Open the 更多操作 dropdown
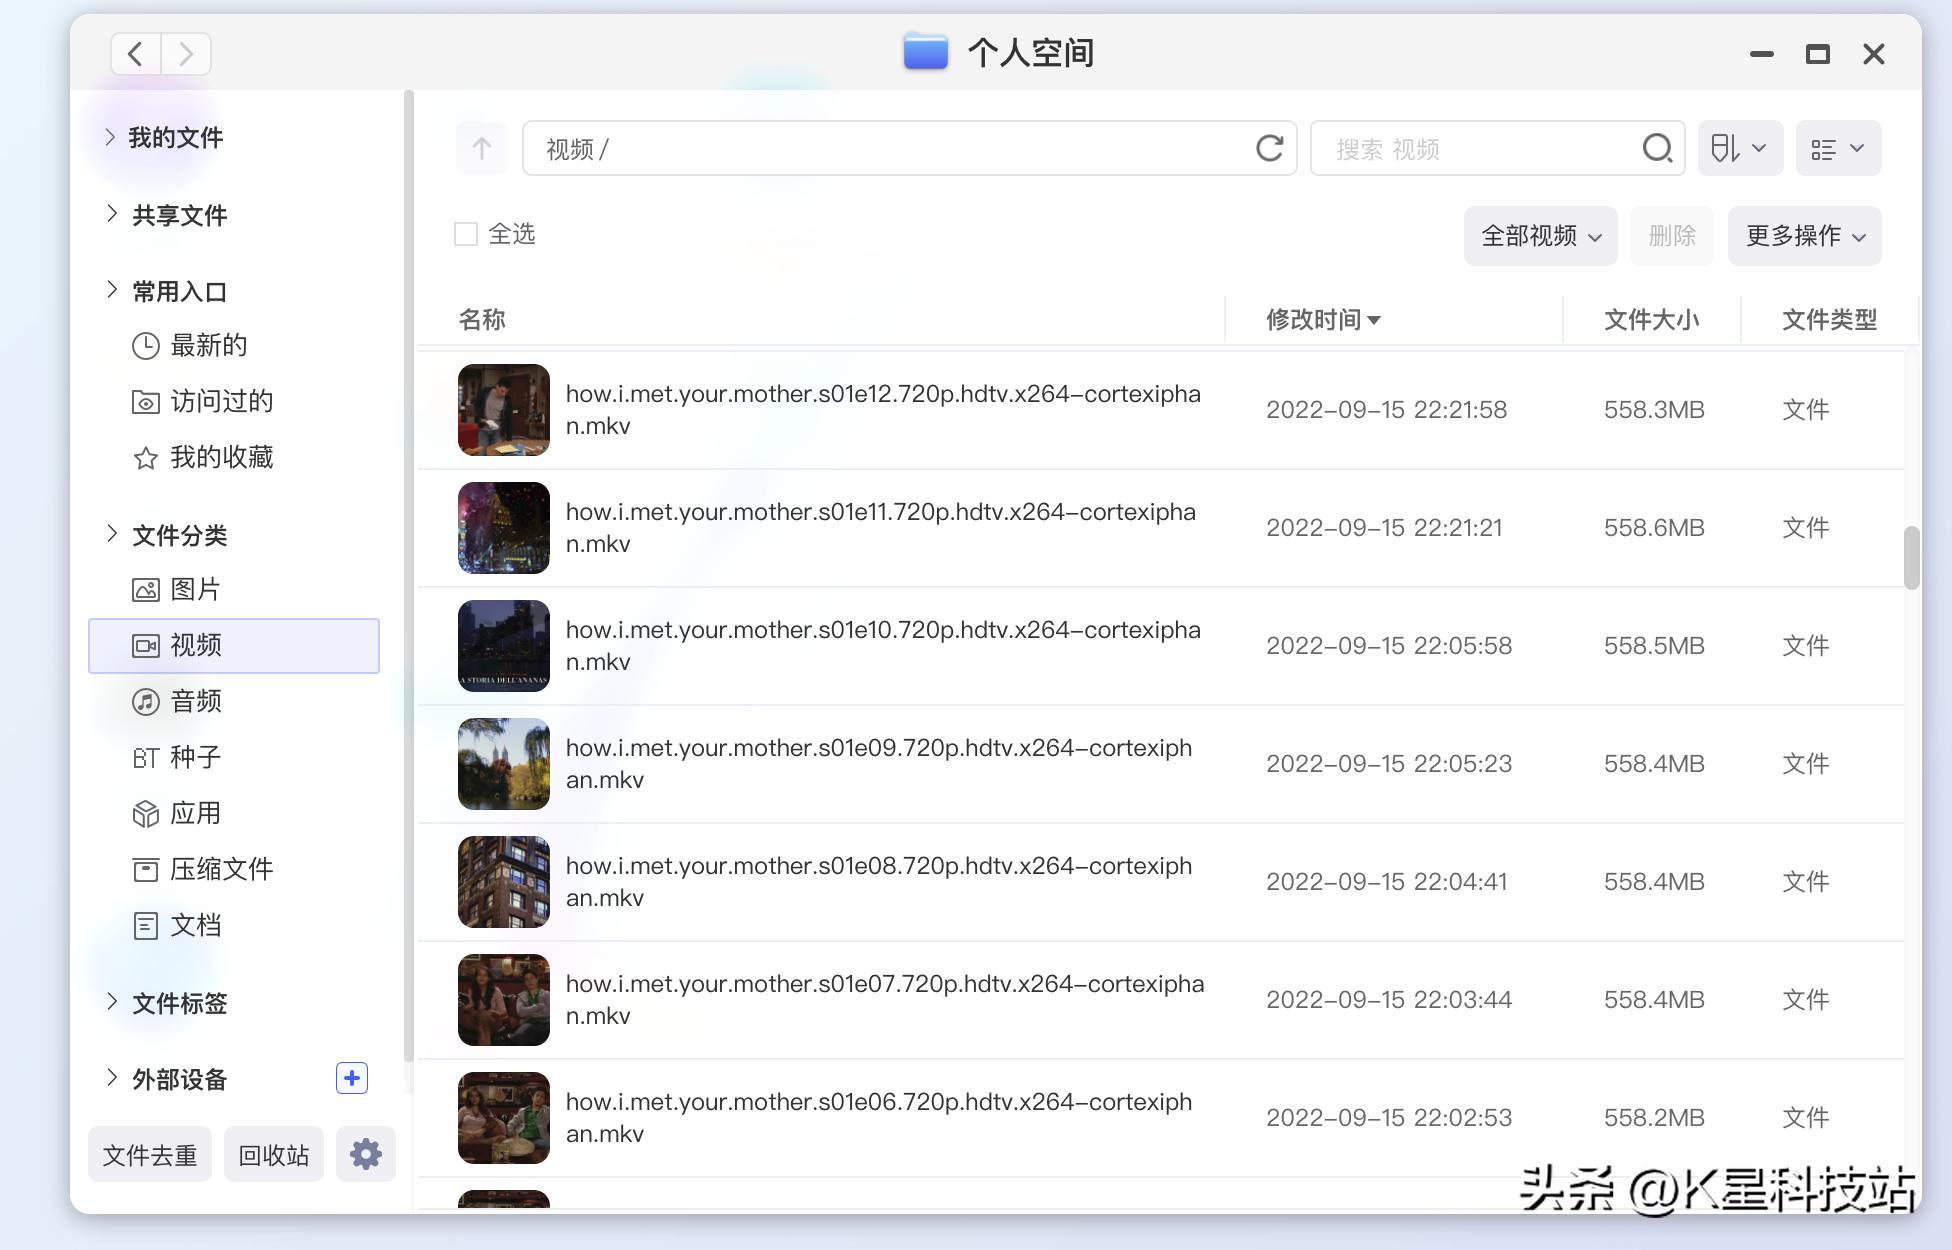The height and width of the screenshot is (1250, 1952). click(1803, 236)
